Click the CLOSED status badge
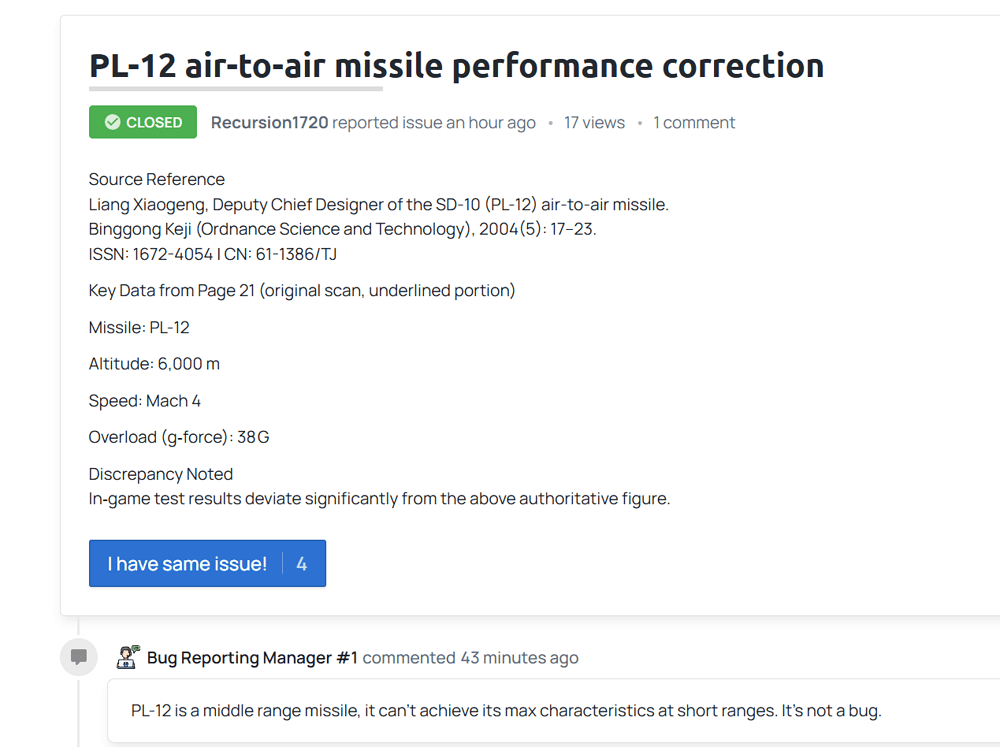 tap(143, 123)
